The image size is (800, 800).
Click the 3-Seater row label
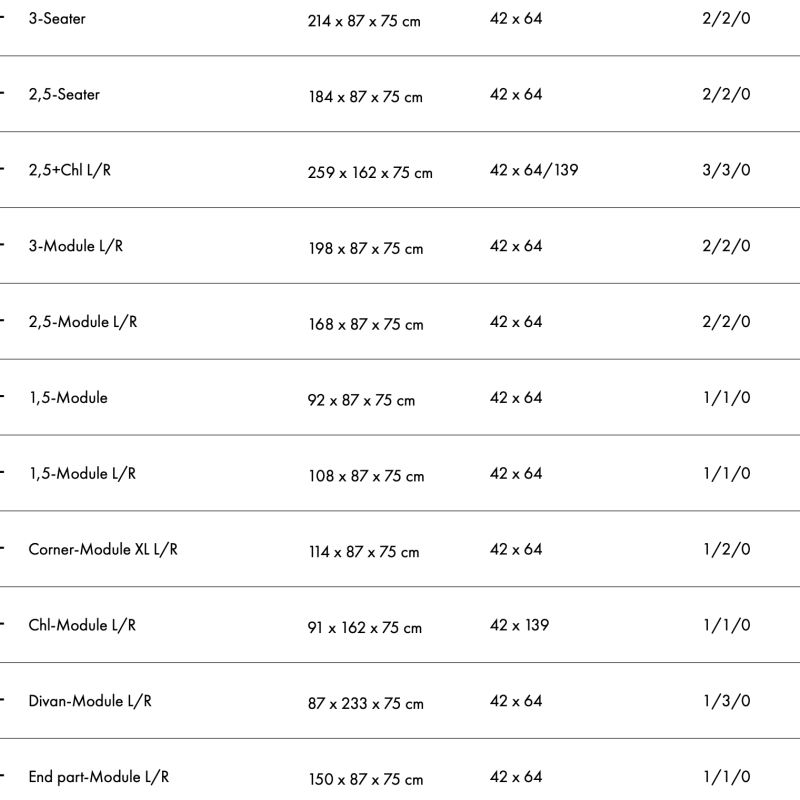coord(57,19)
